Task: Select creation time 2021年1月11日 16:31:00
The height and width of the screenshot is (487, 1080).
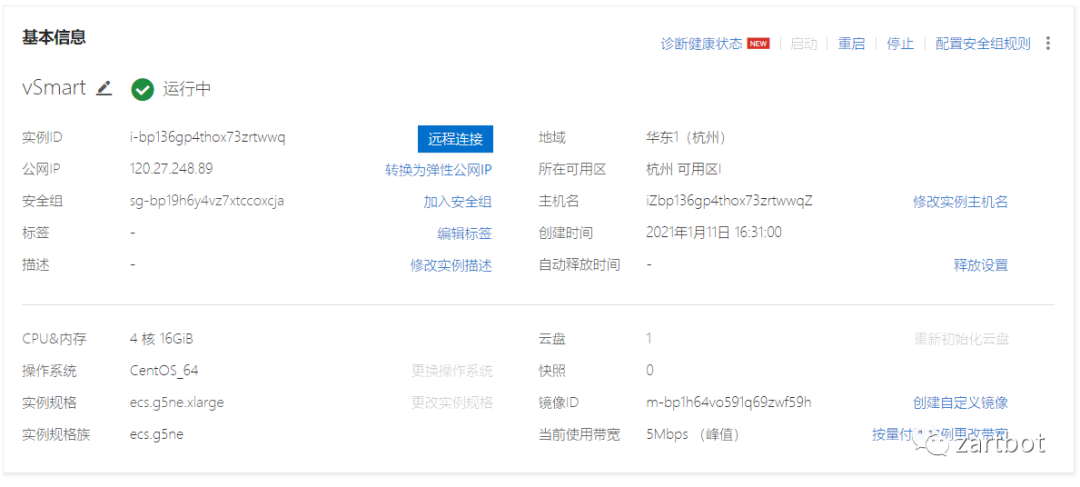Action: 714,233
